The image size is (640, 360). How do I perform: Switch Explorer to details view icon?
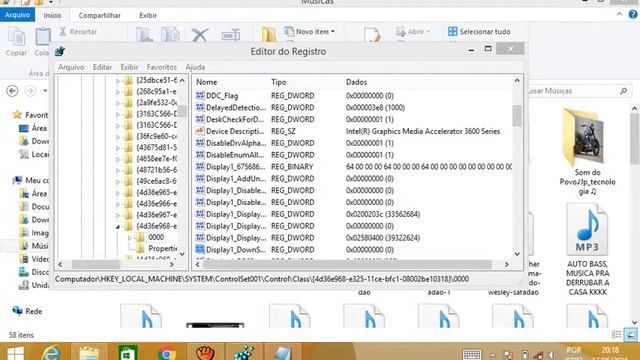[616, 335]
